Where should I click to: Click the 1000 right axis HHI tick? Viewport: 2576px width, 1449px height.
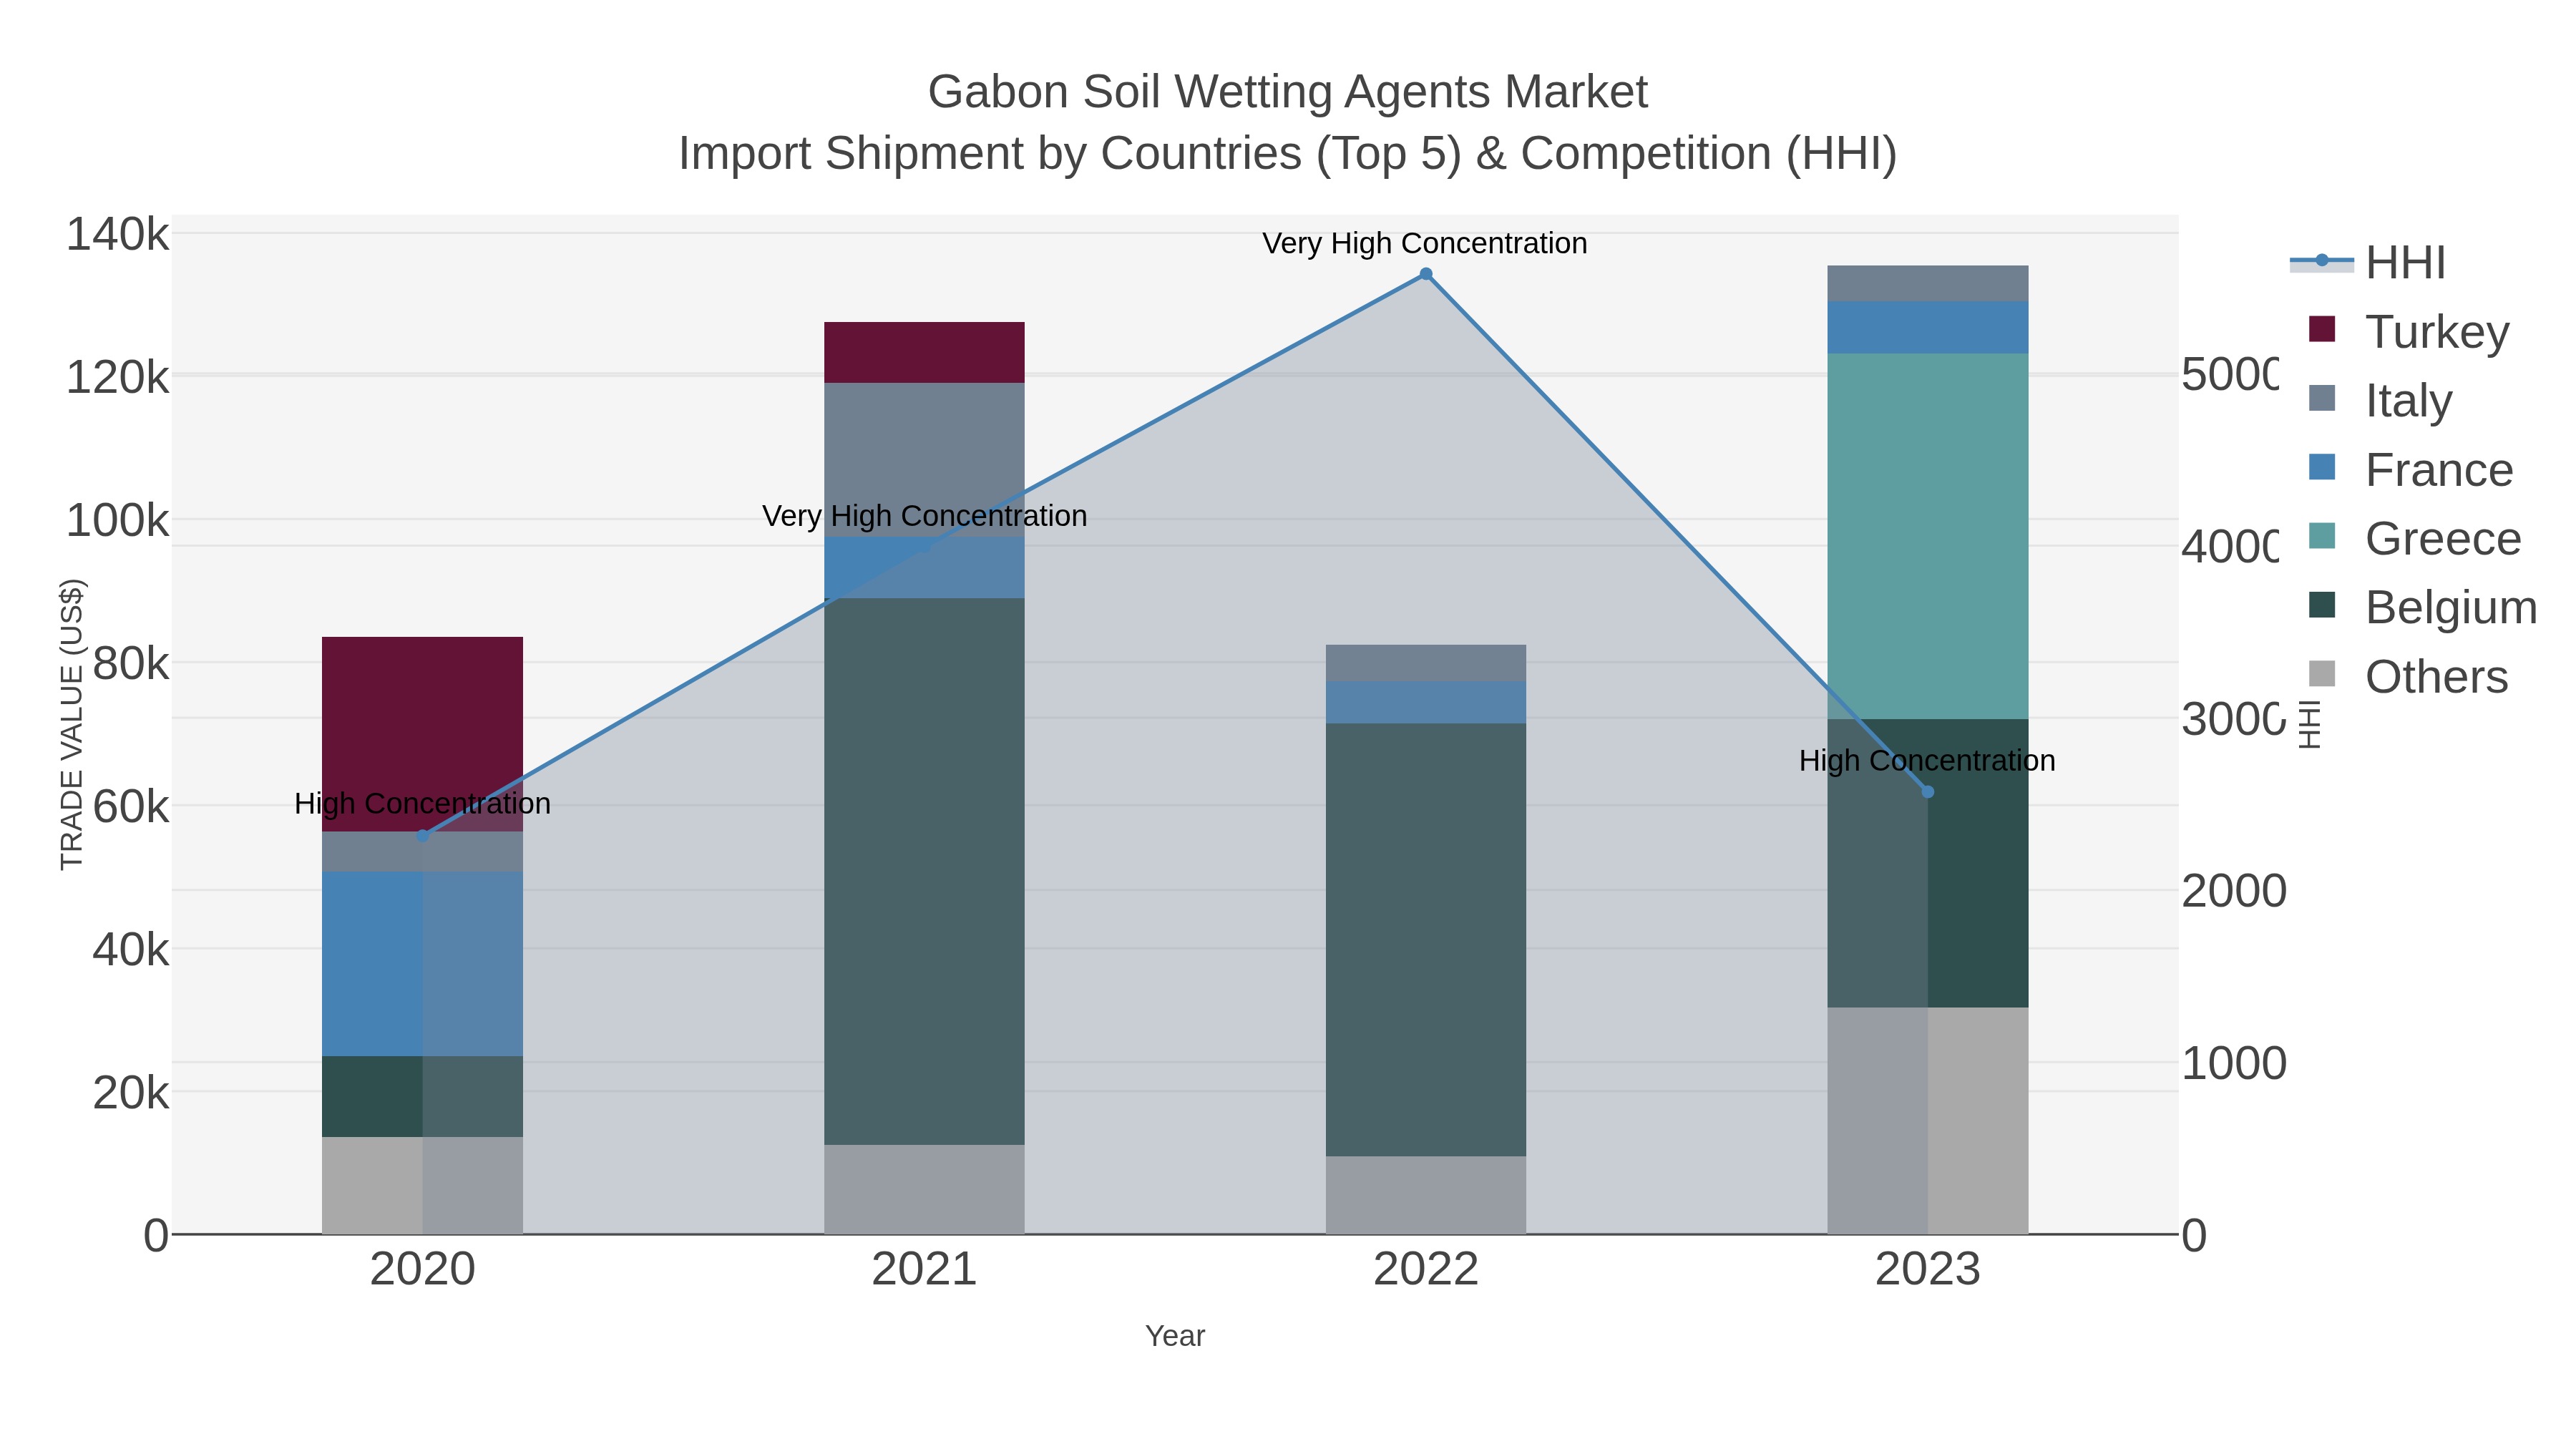point(2234,1063)
